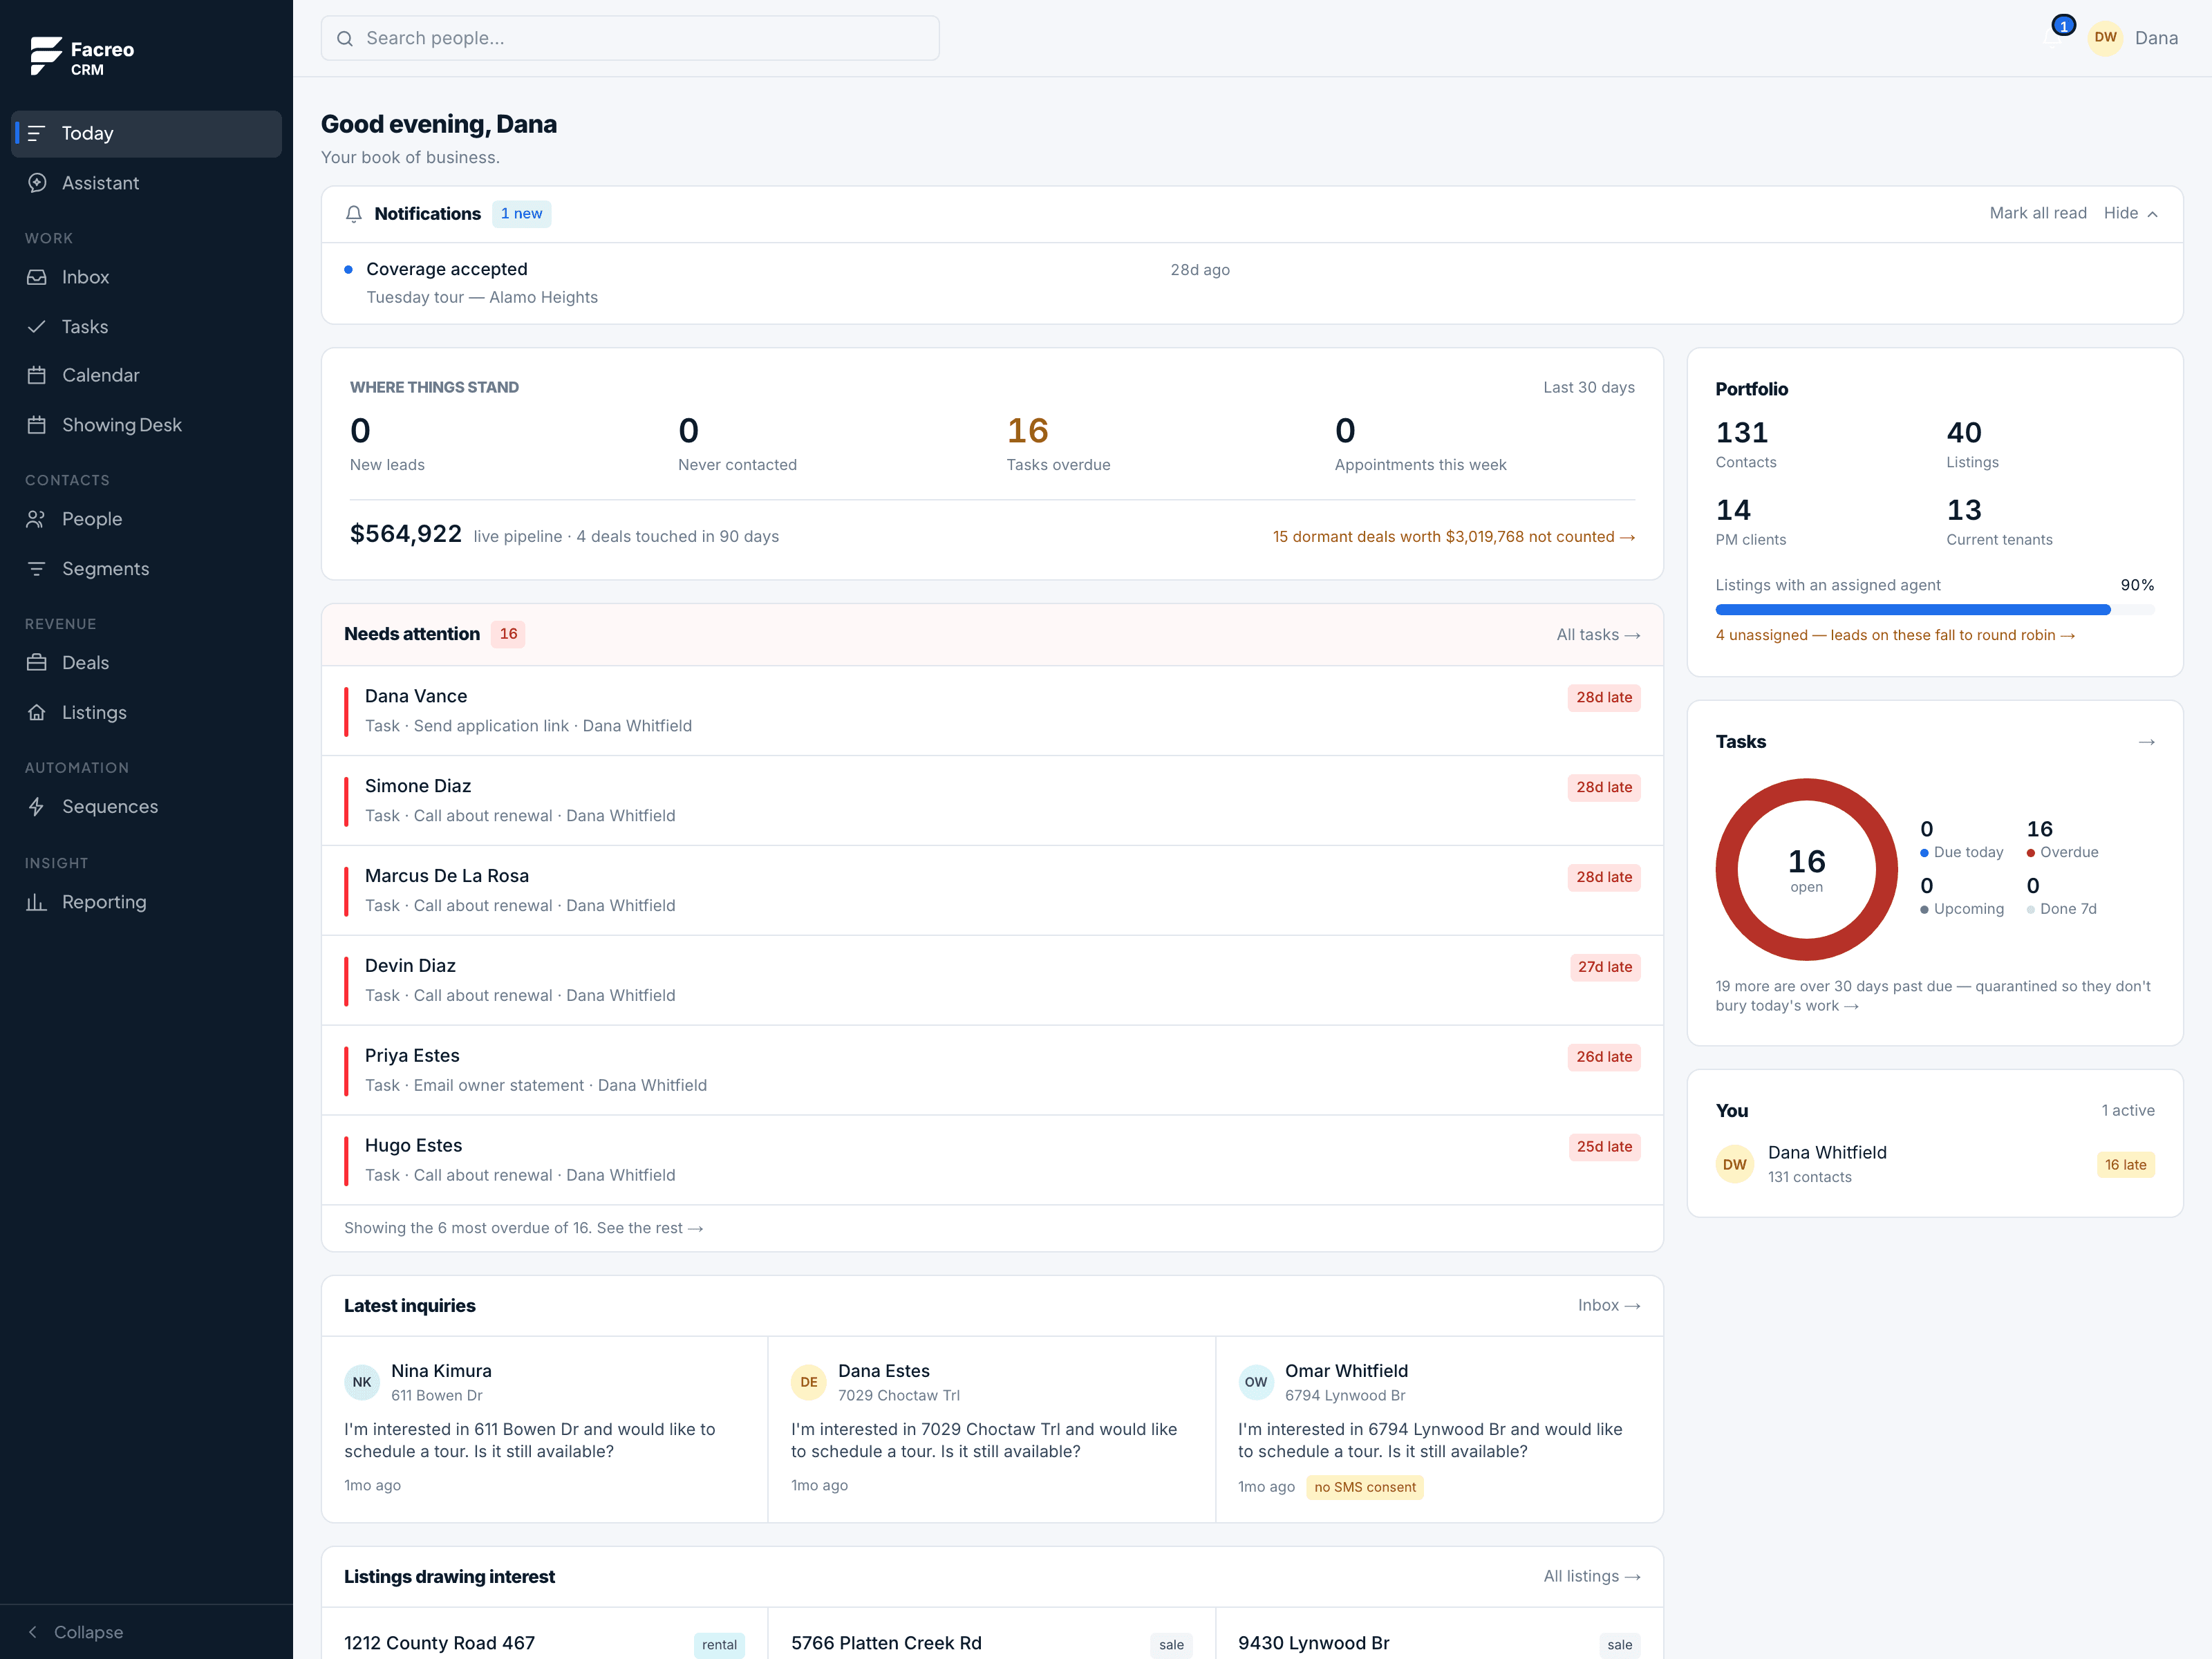
Task: Click the Inbox tray icon in the sidebar
Action: pos(37,277)
